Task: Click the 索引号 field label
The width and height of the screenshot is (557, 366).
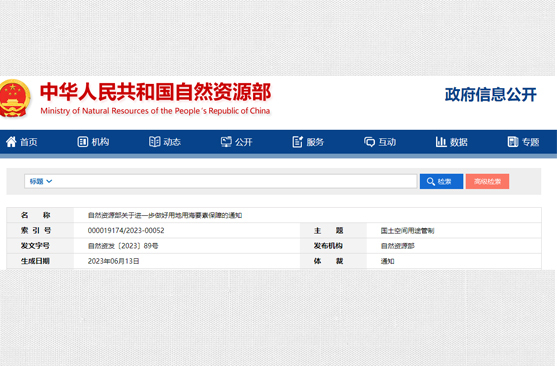Action: (x=36, y=231)
